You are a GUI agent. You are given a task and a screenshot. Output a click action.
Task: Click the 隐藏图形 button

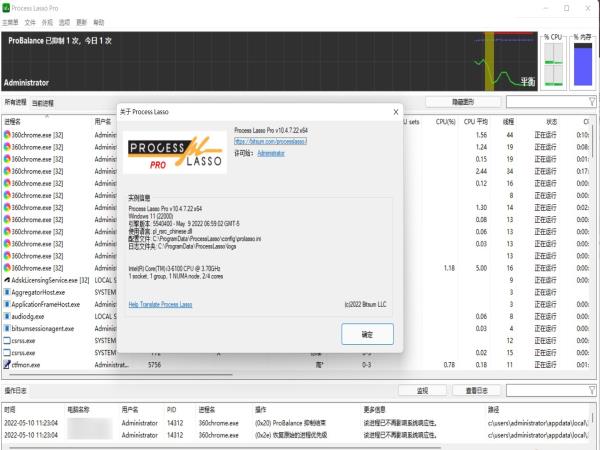tap(463, 102)
